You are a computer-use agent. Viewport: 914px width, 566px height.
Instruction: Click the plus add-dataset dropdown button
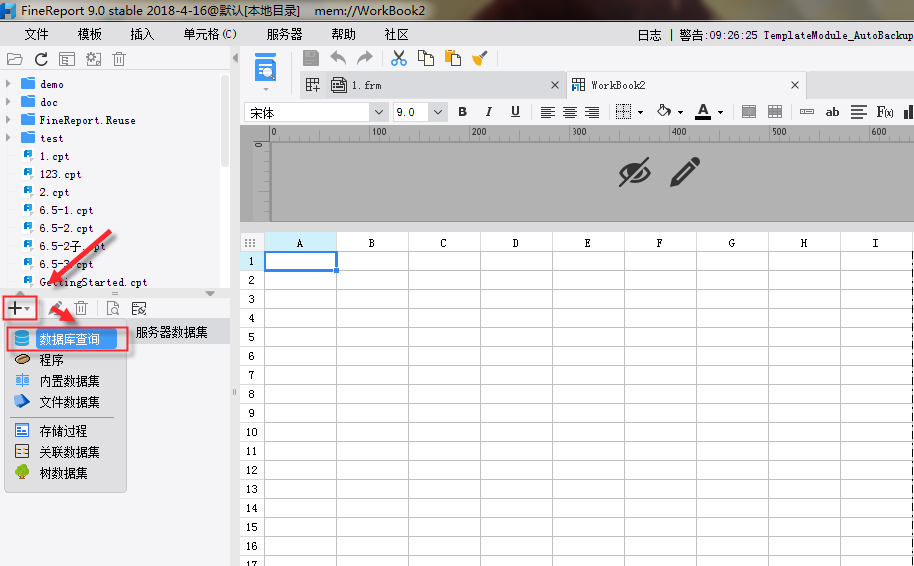tap(20, 308)
